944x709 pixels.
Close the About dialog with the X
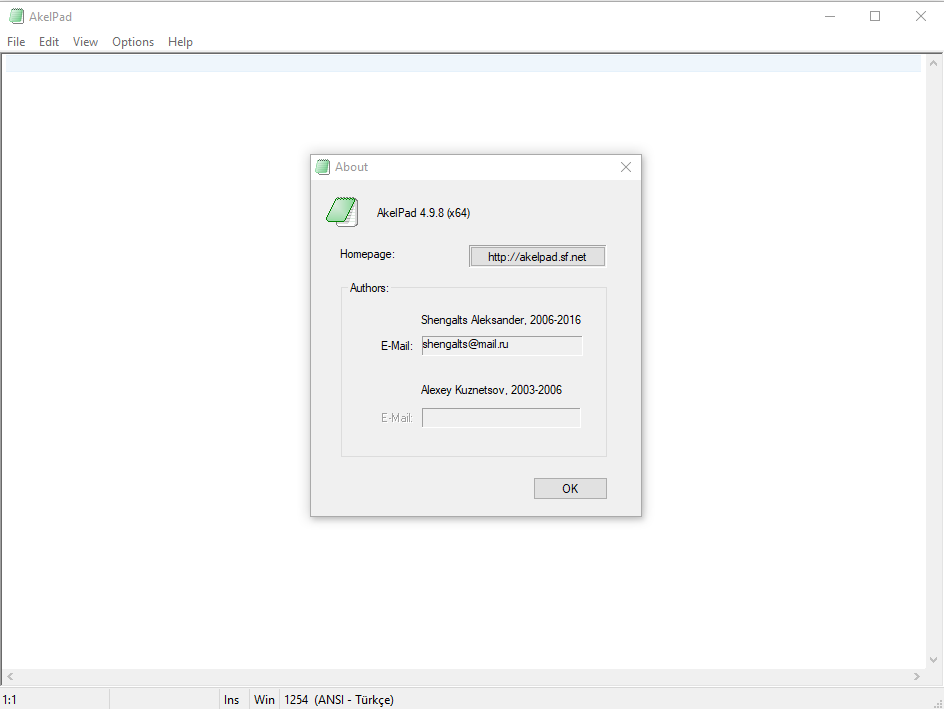626,167
